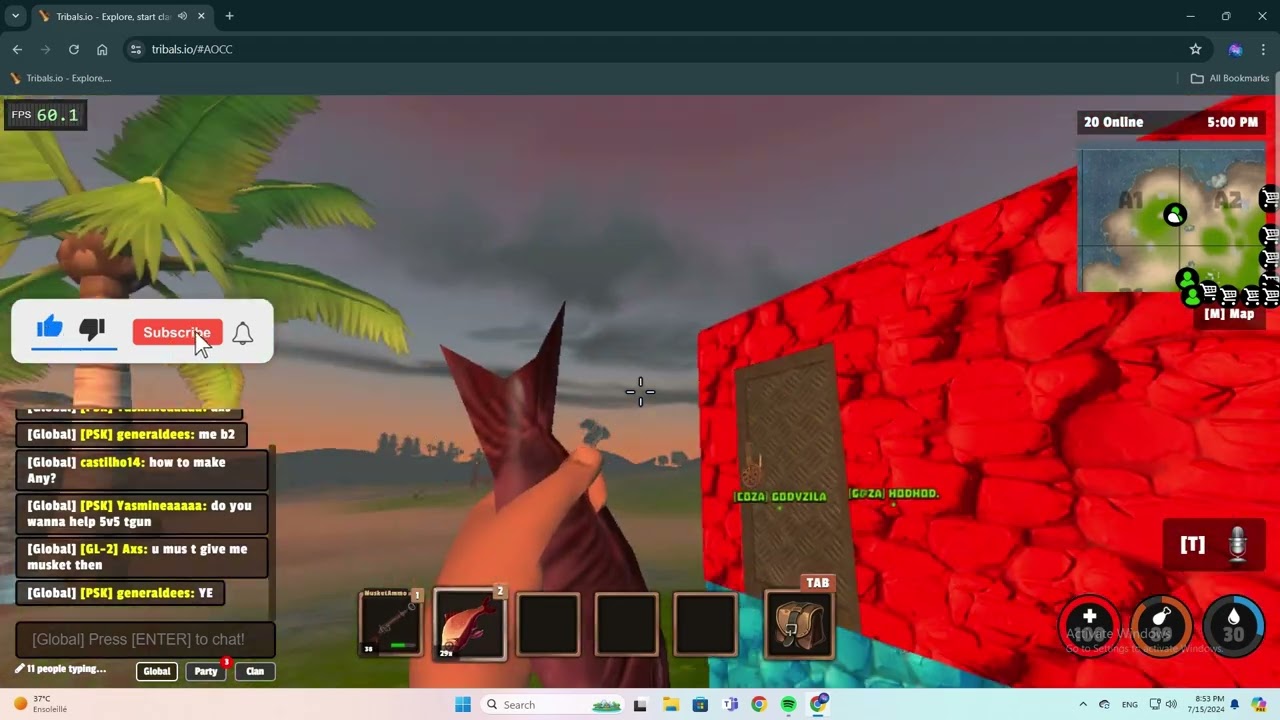1280x720 pixels.
Task: Open File Explorer from the taskbar
Action: point(670,705)
